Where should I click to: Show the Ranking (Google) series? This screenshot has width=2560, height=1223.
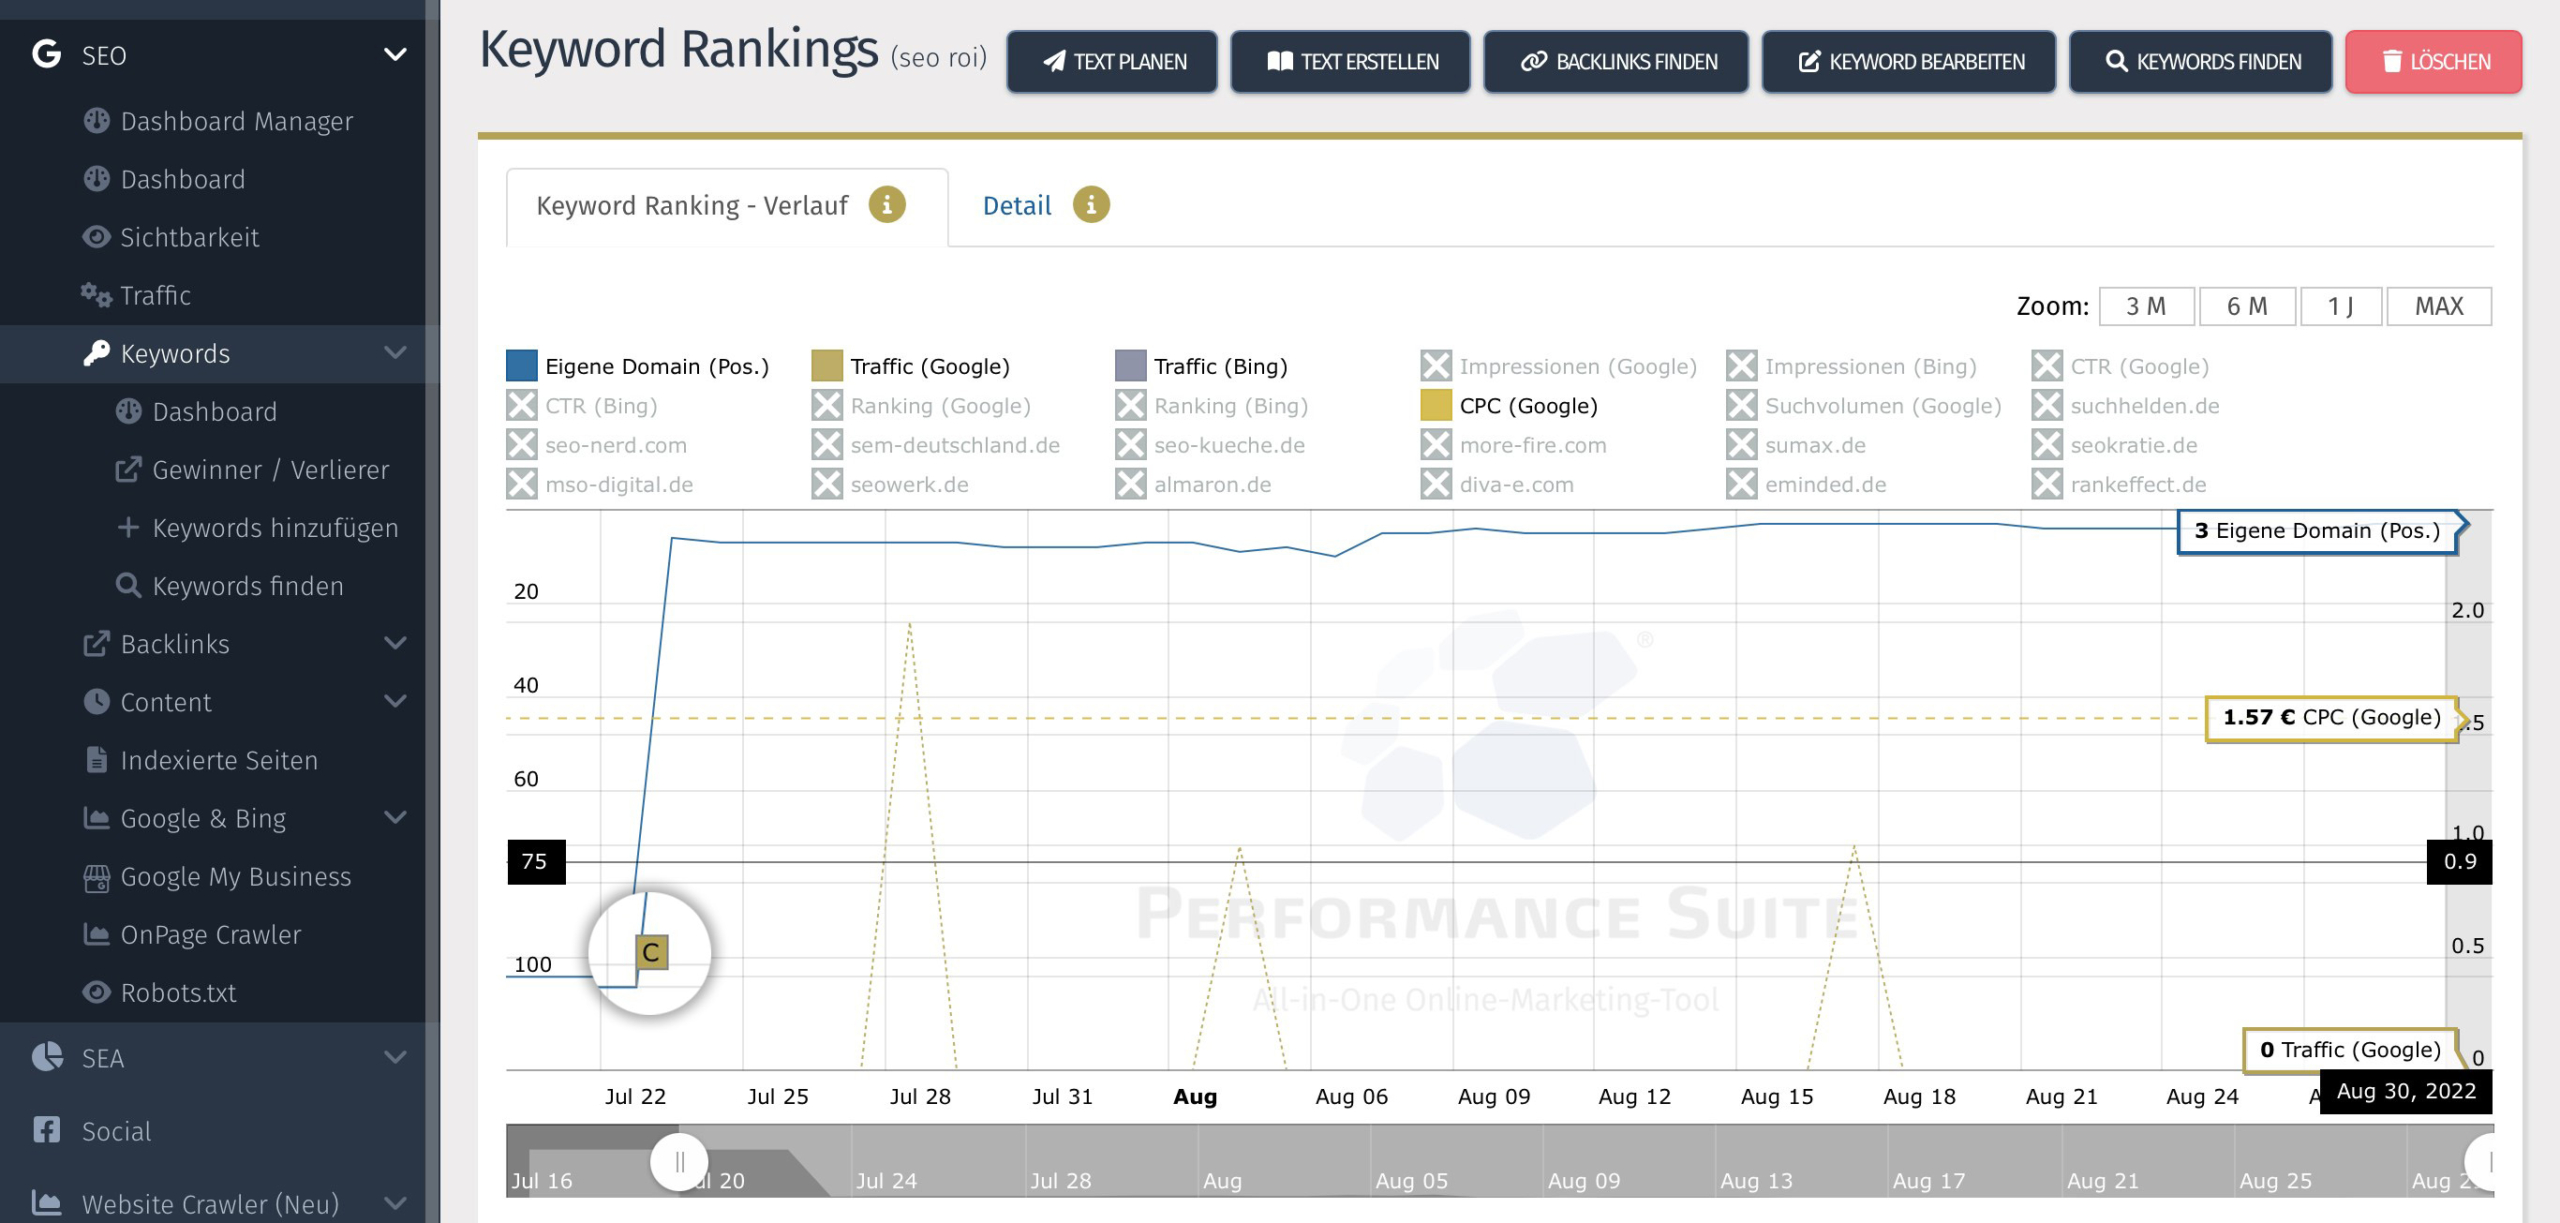(x=920, y=406)
